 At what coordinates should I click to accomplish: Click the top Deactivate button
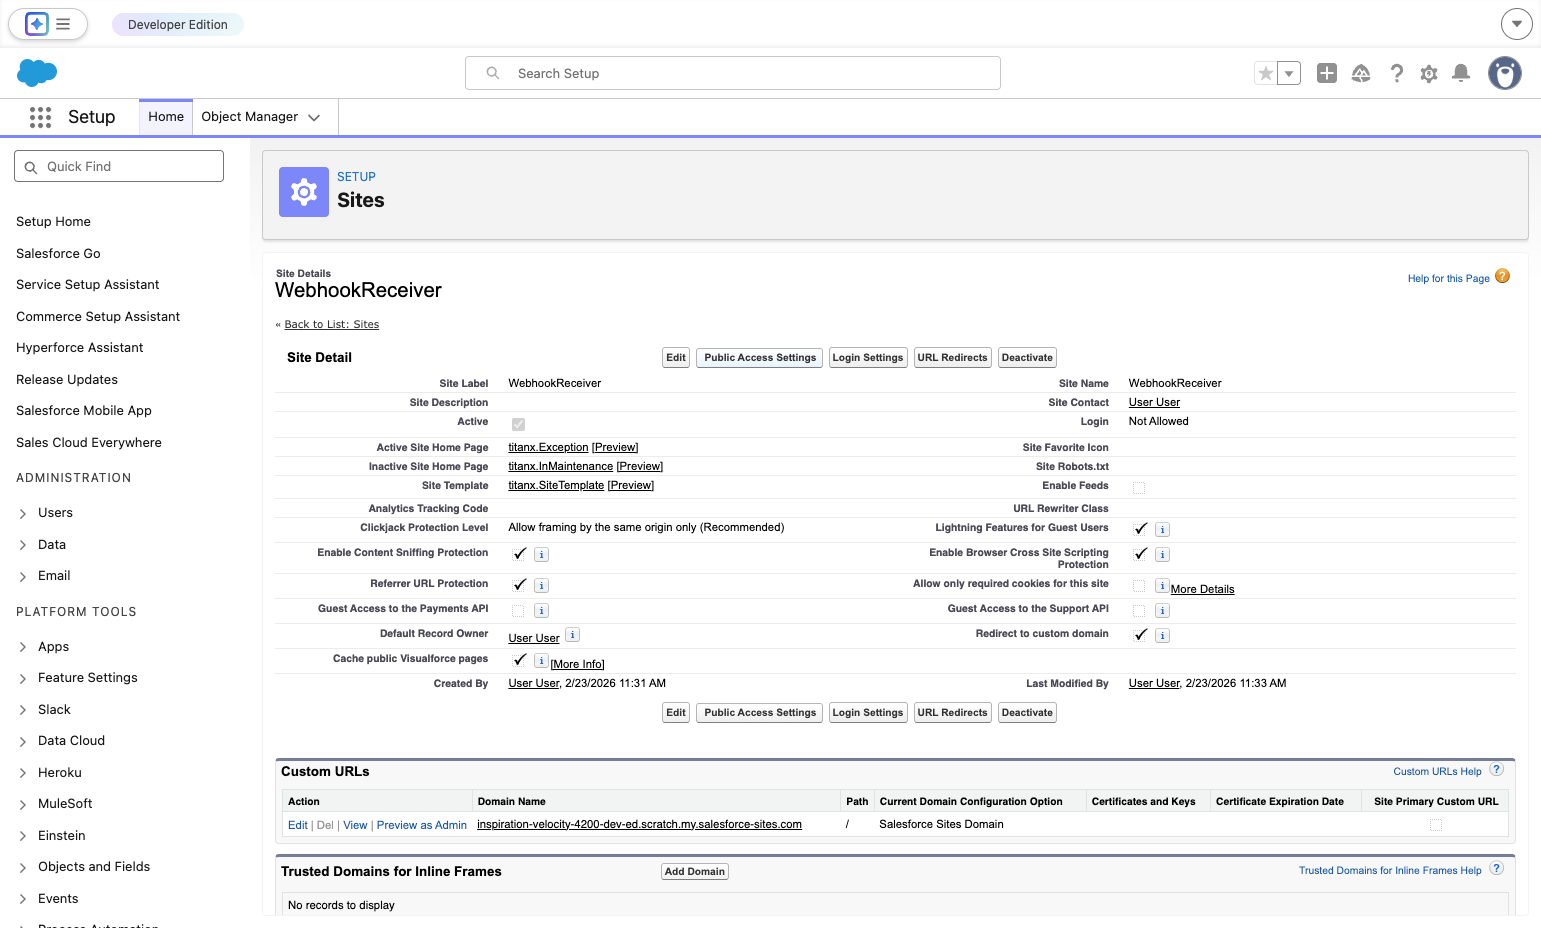click(x=1027, y=358)
